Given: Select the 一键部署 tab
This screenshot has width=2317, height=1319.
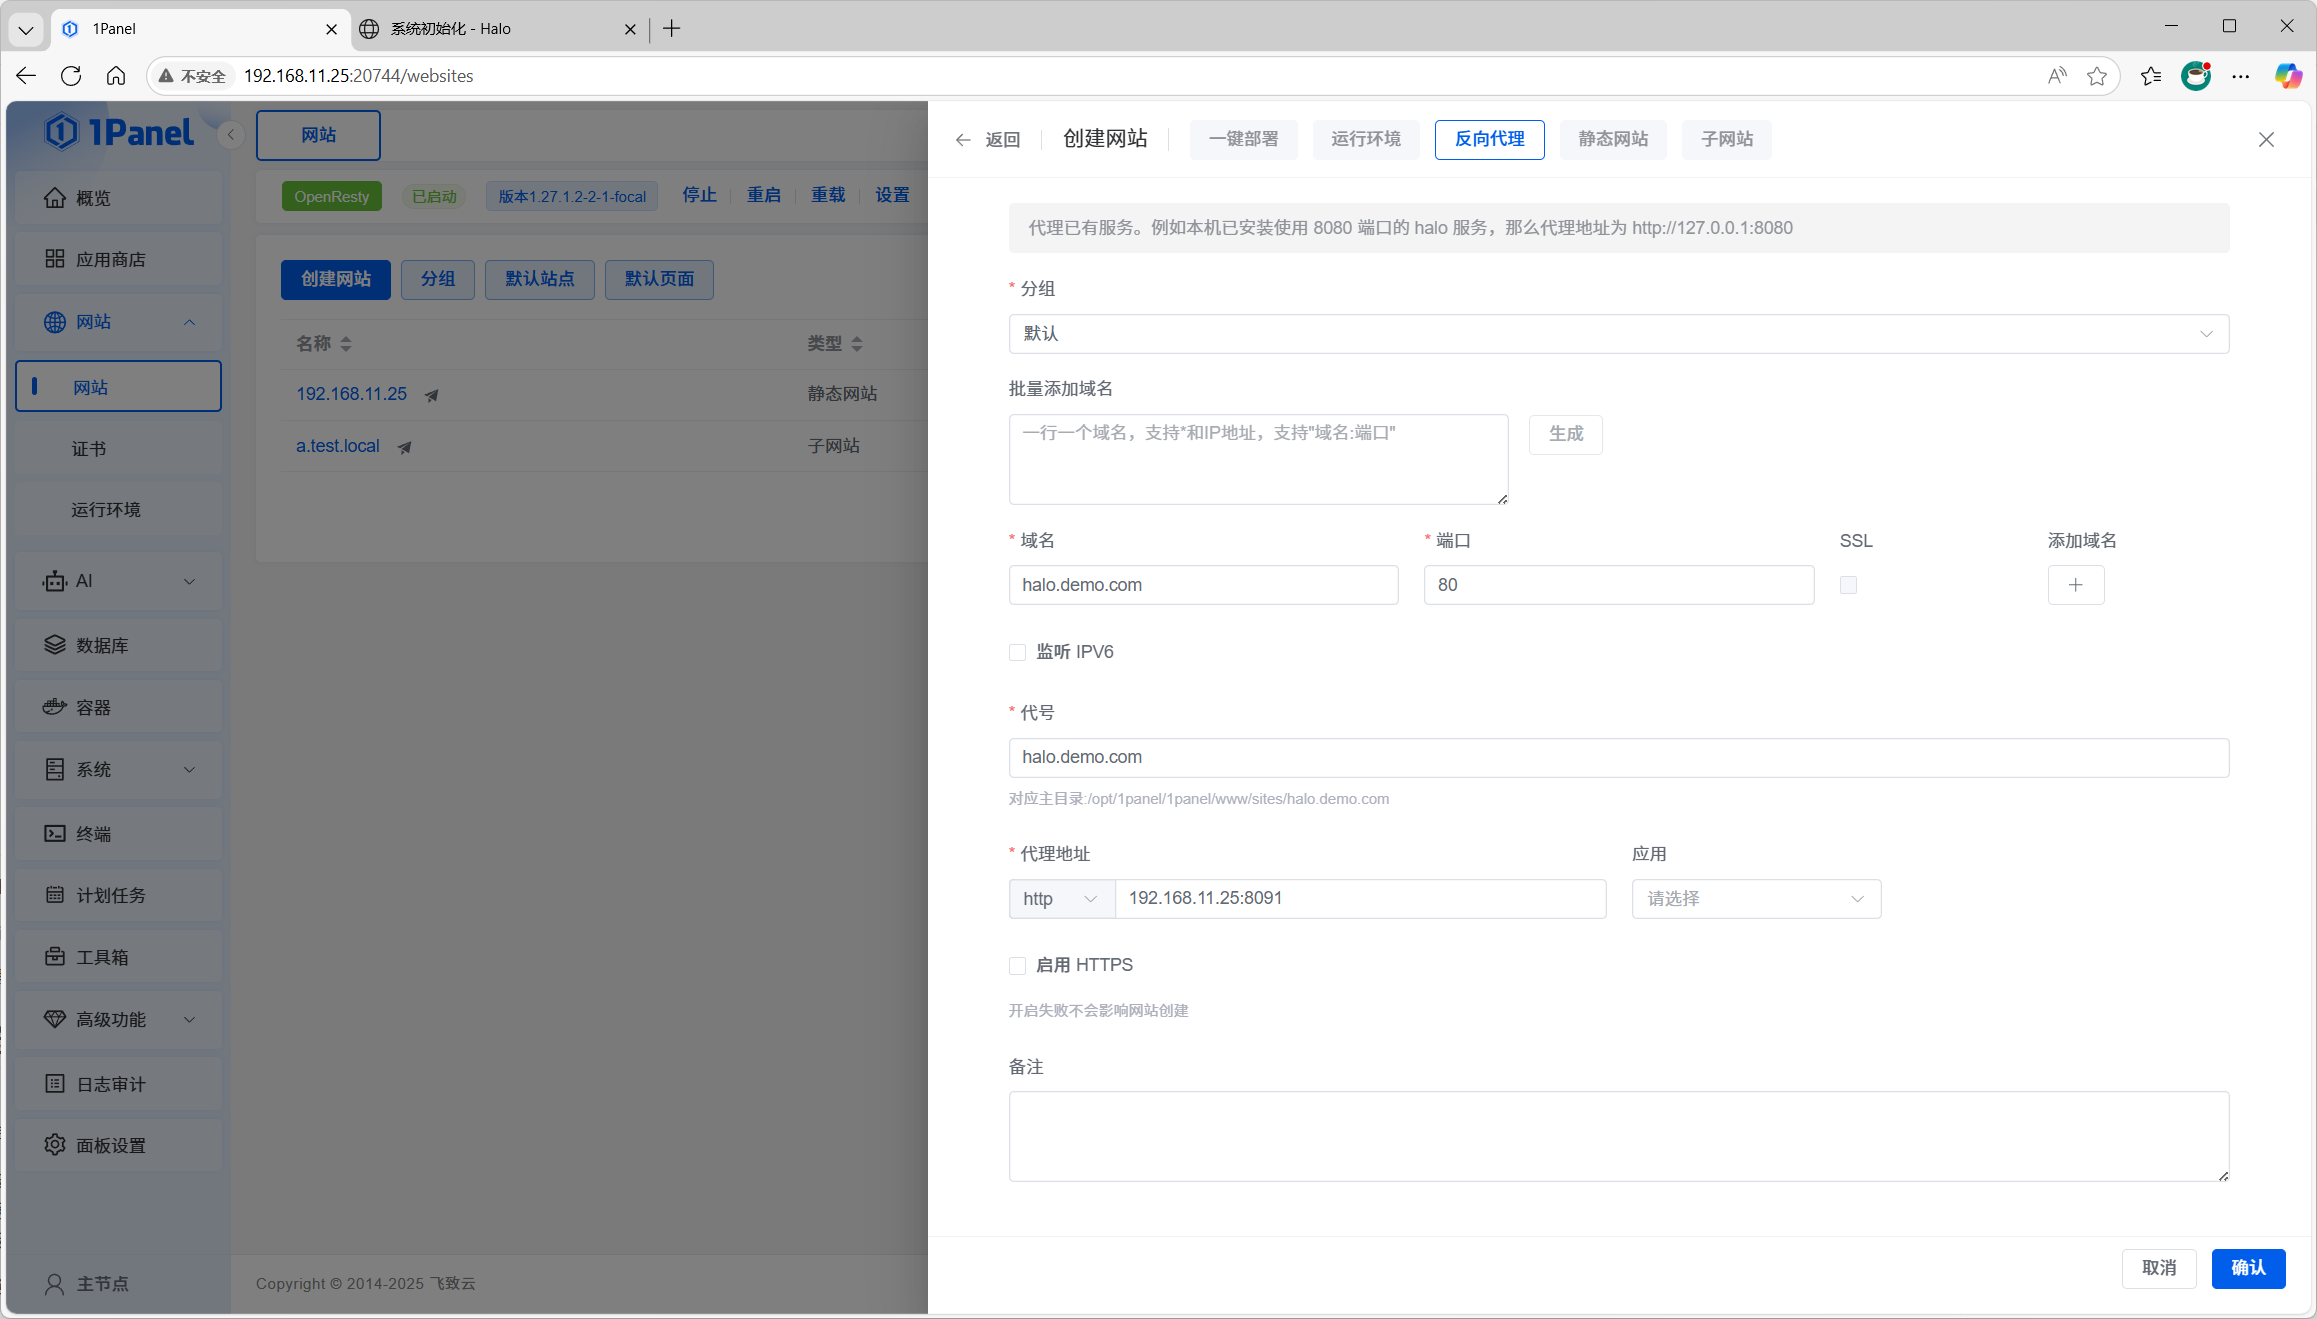Looking at the screenshot, I should pyautogui.click(x=1243, y=139).
